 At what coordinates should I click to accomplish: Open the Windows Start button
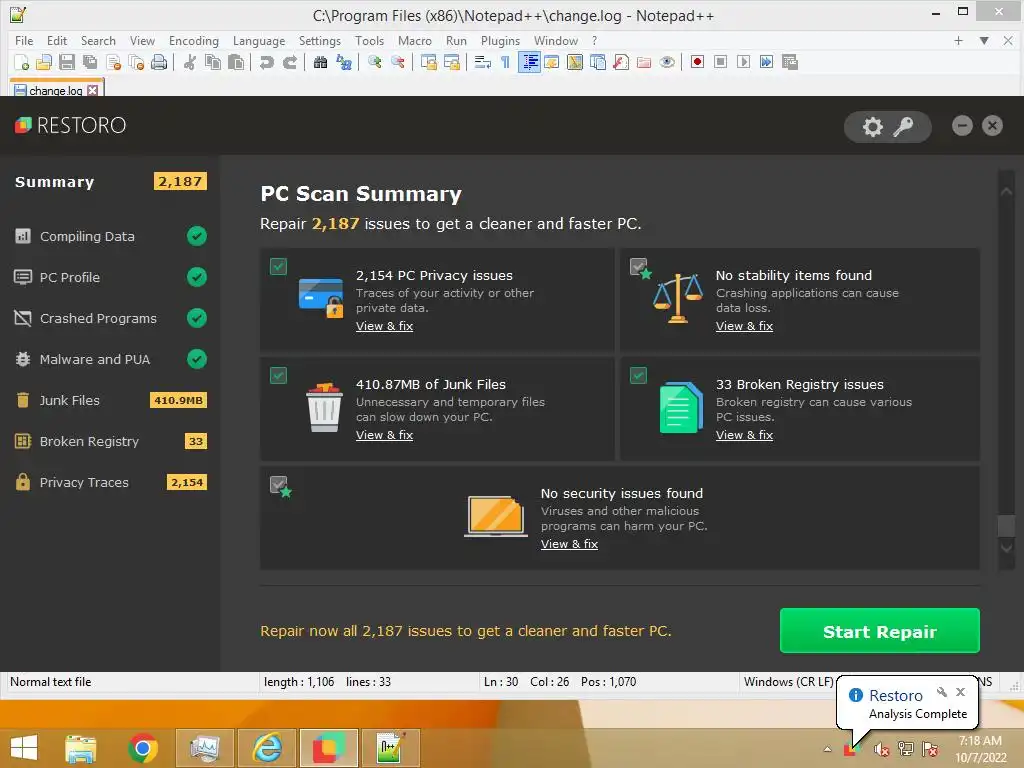coord(24,748)
